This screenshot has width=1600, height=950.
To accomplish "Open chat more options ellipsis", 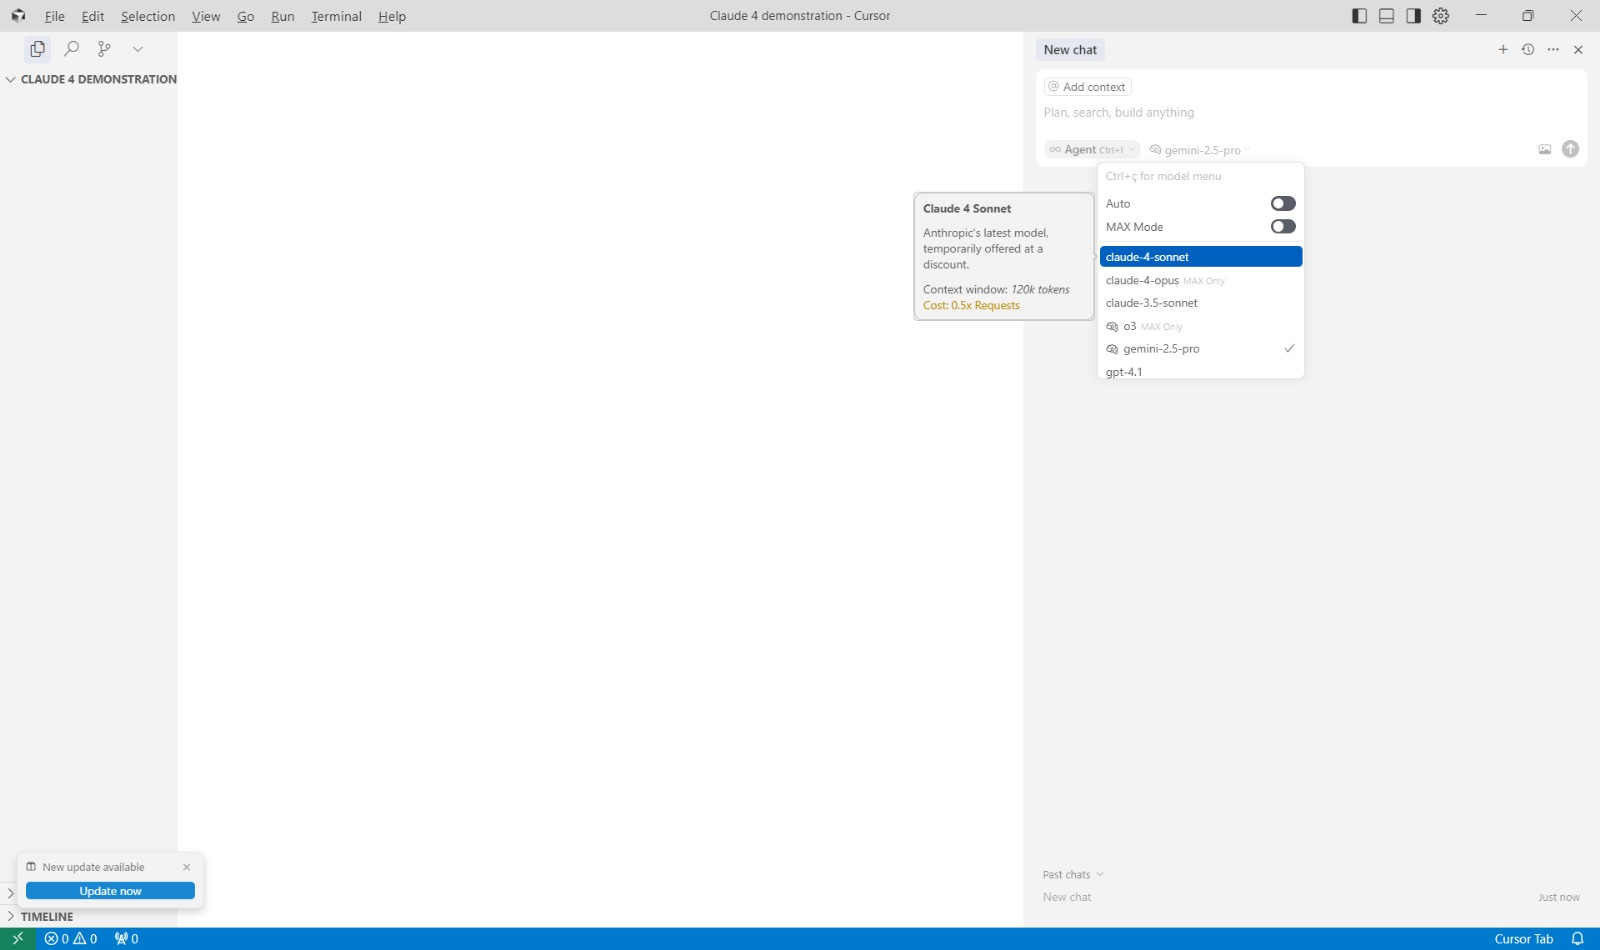I will coord(1553,50).
